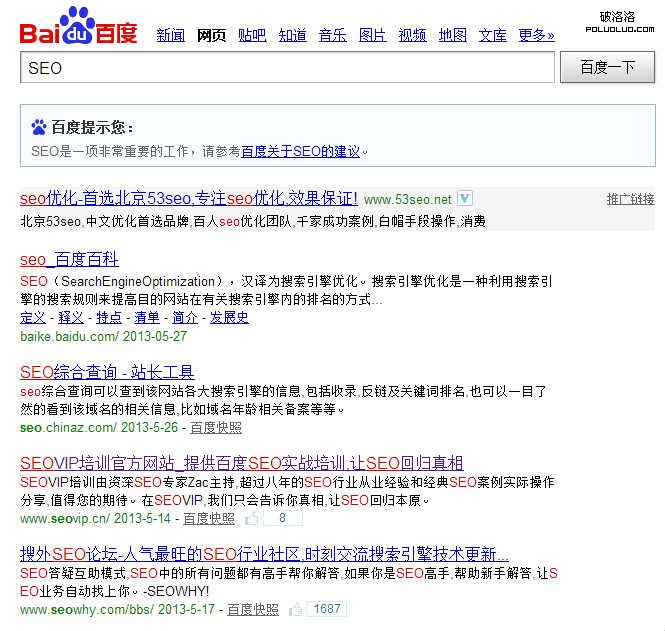The width and height of the screenshot is (665, 631).
Task: Select the 网页 search tab
Action: tap(211, 35)
